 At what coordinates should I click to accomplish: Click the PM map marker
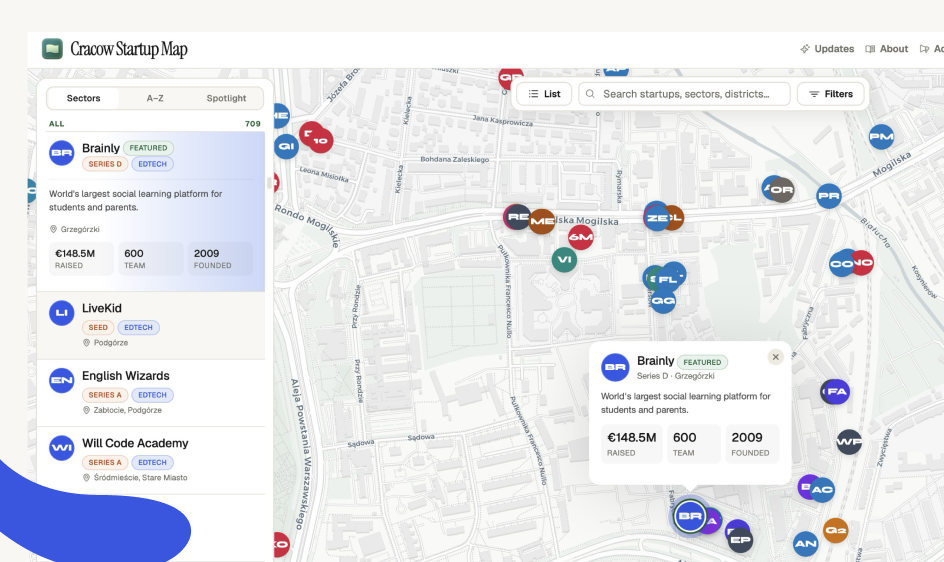[x=881, y=137]
